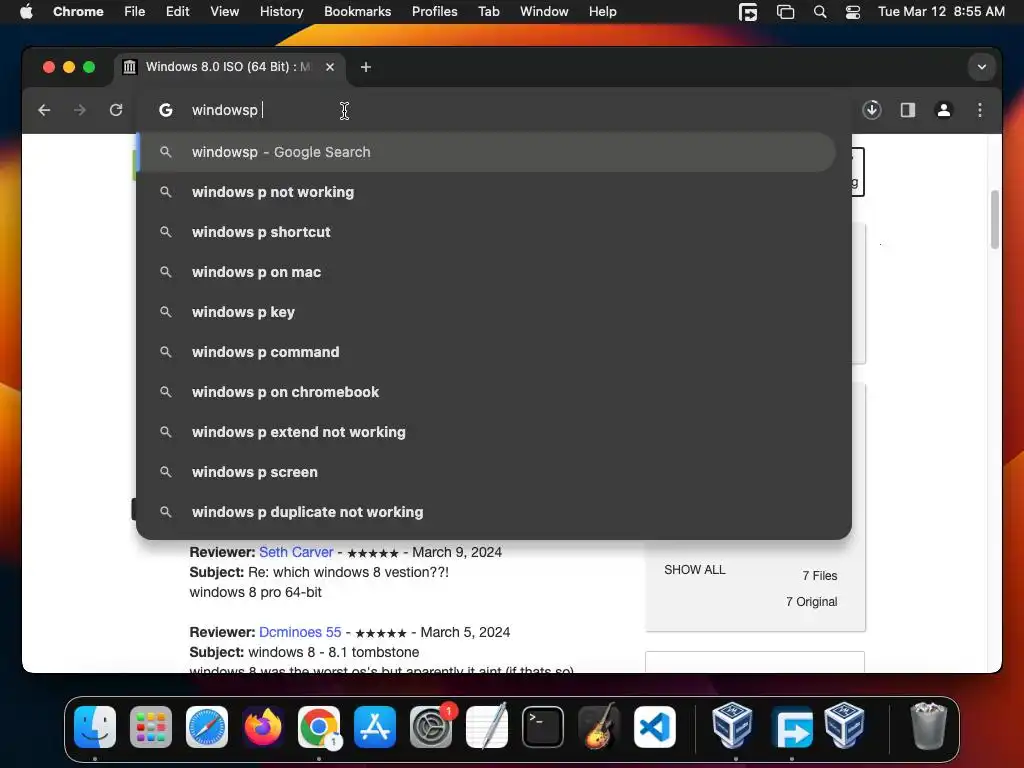Launch GarageBand from the Dock

click(599, 727)
